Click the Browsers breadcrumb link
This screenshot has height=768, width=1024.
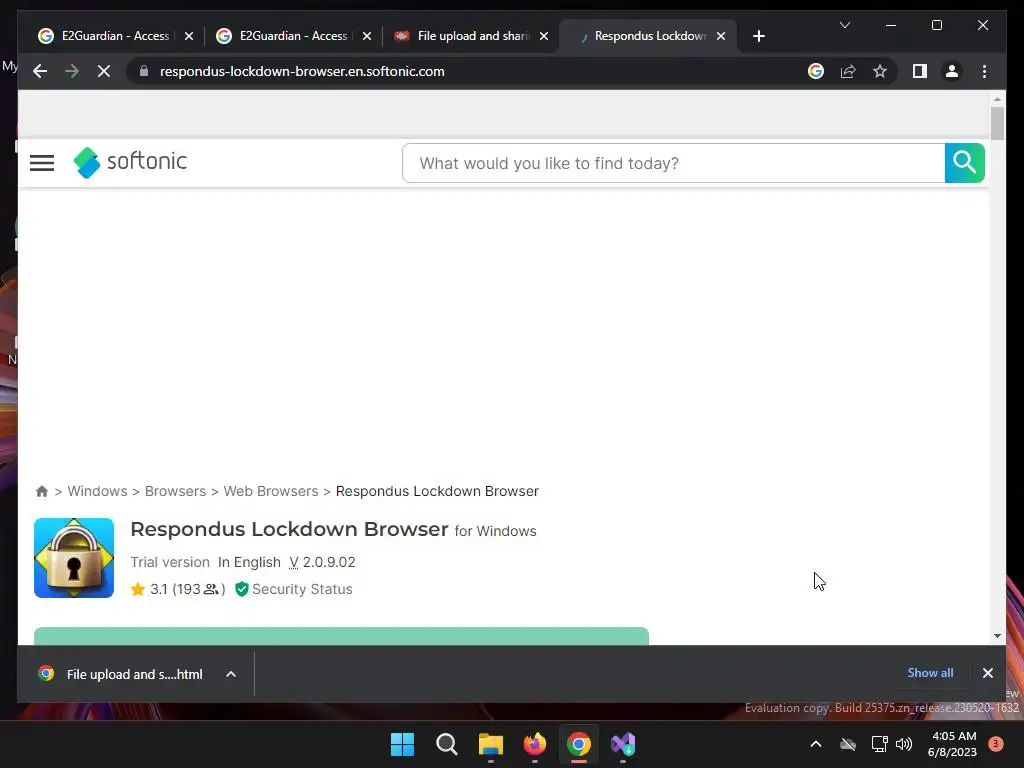175,491
